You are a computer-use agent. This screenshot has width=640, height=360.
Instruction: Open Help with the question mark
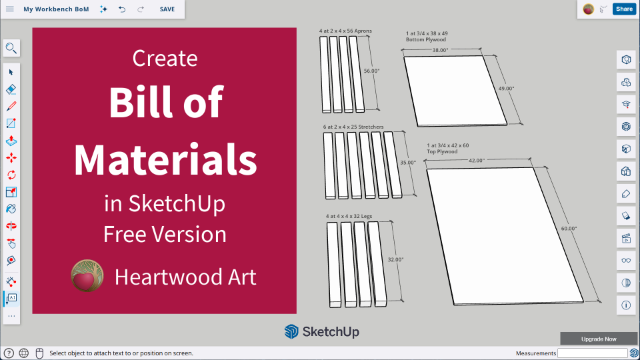[9, 353]
